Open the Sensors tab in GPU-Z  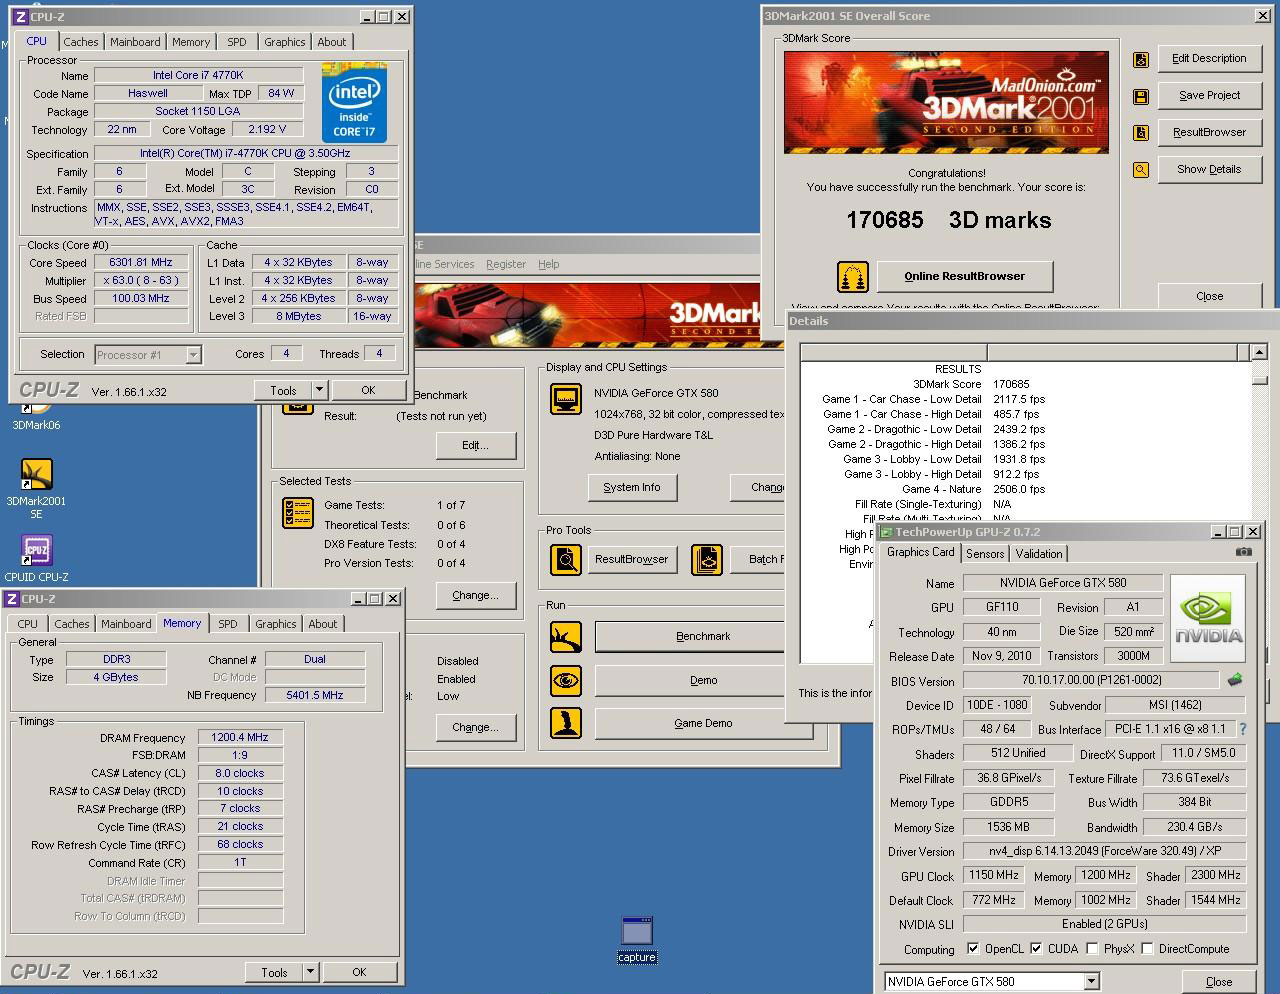985,554
